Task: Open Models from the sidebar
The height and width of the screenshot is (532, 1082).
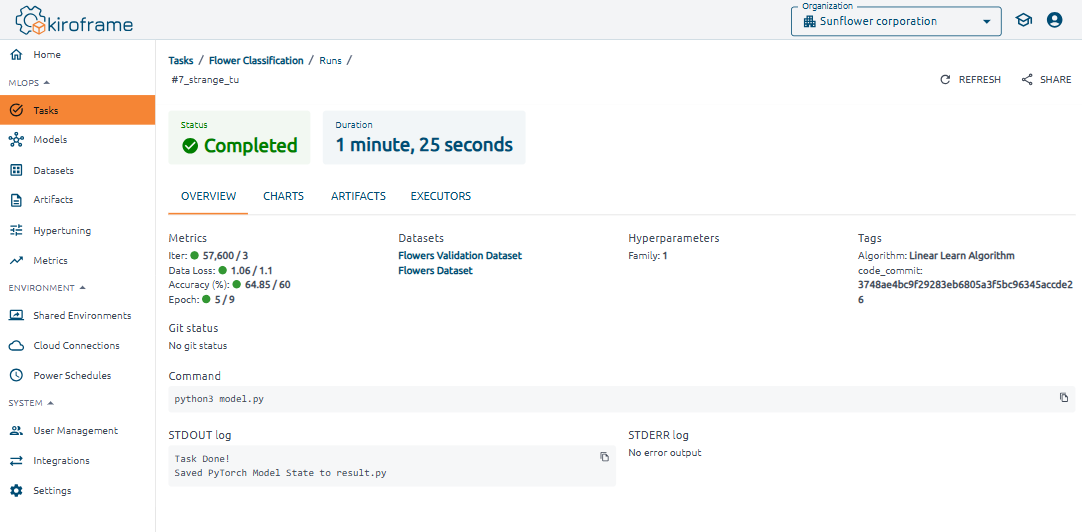Action: point(50,140)
